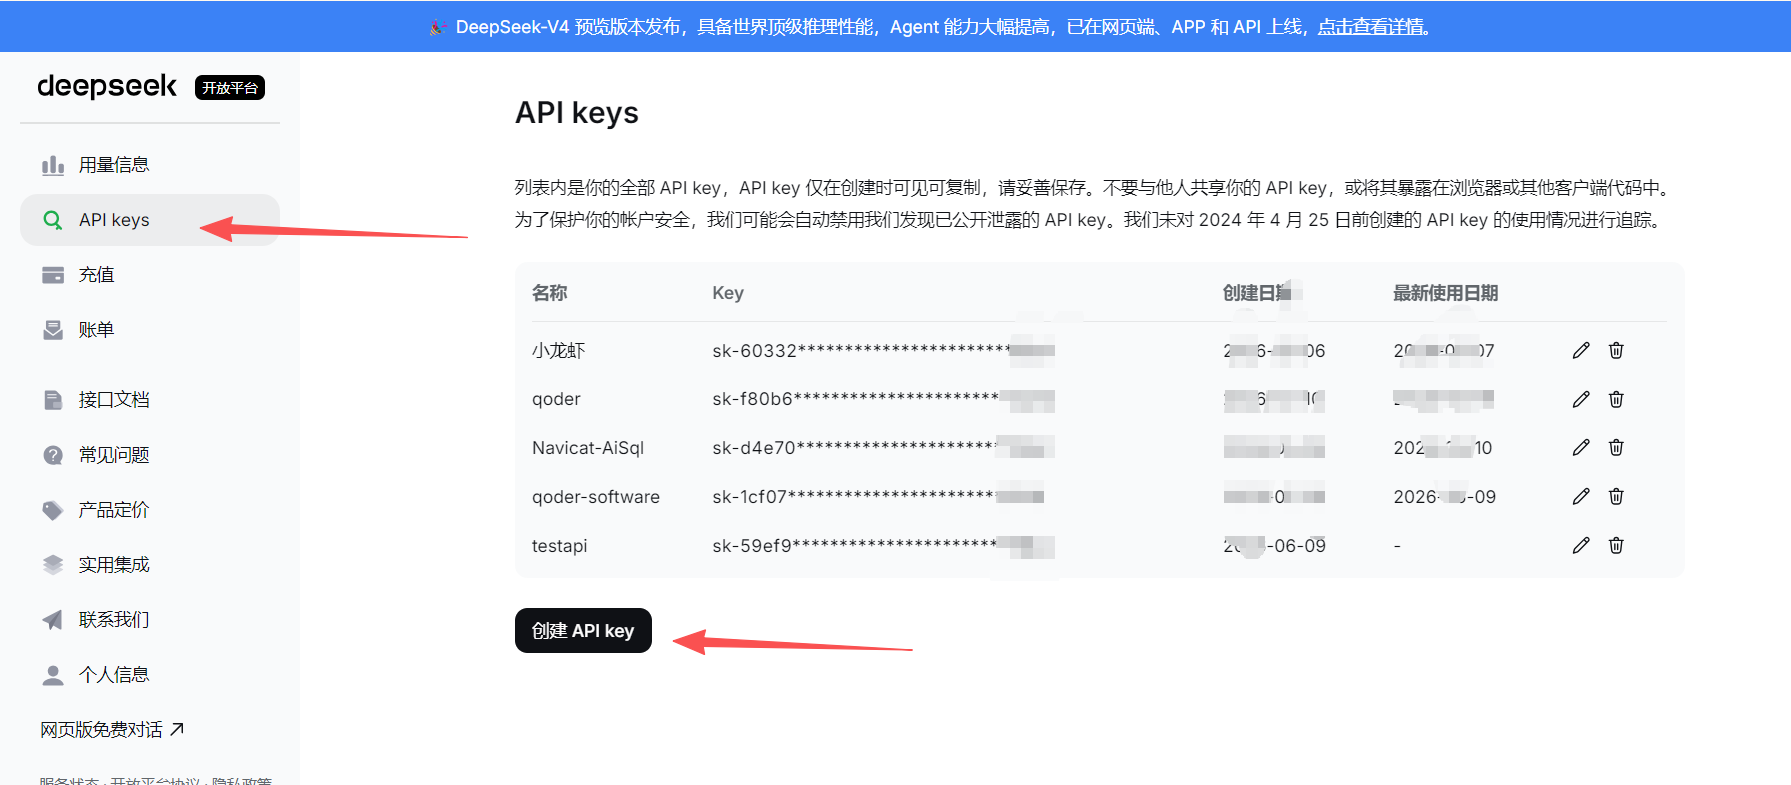Image resolution: width=1791 pixels, height=785 pixels.
Task: Click the 实用集成 layers icon
Action: click(53, 565)
